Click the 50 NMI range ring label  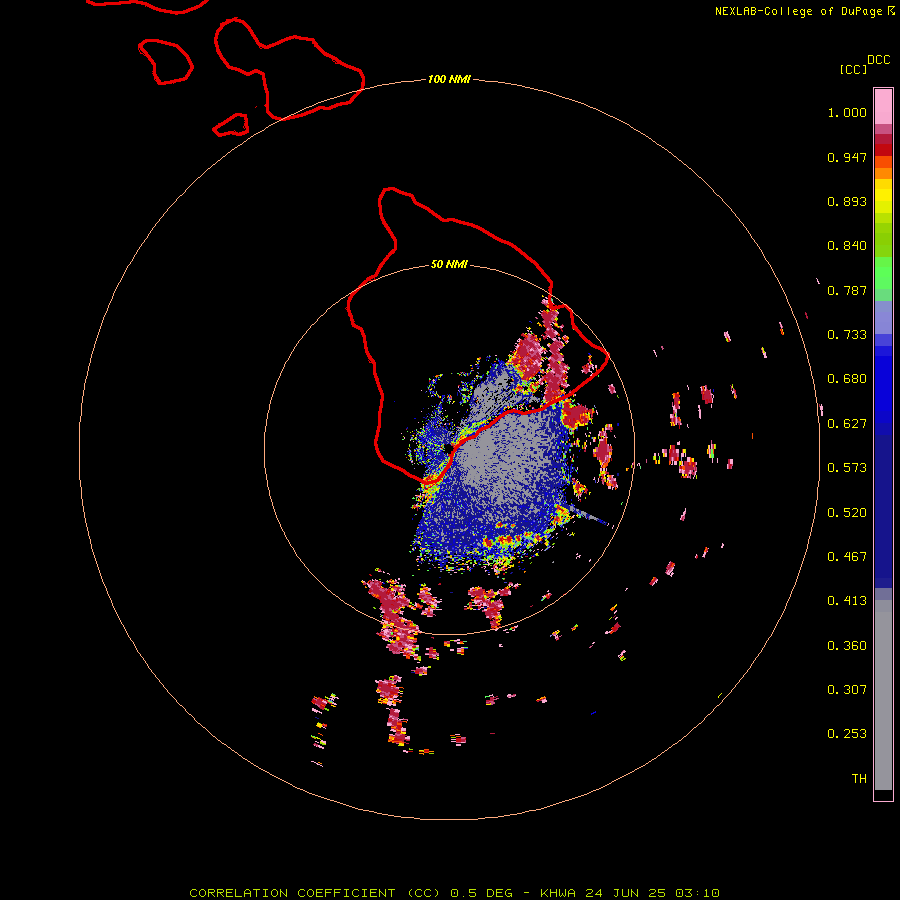point(449,265)
